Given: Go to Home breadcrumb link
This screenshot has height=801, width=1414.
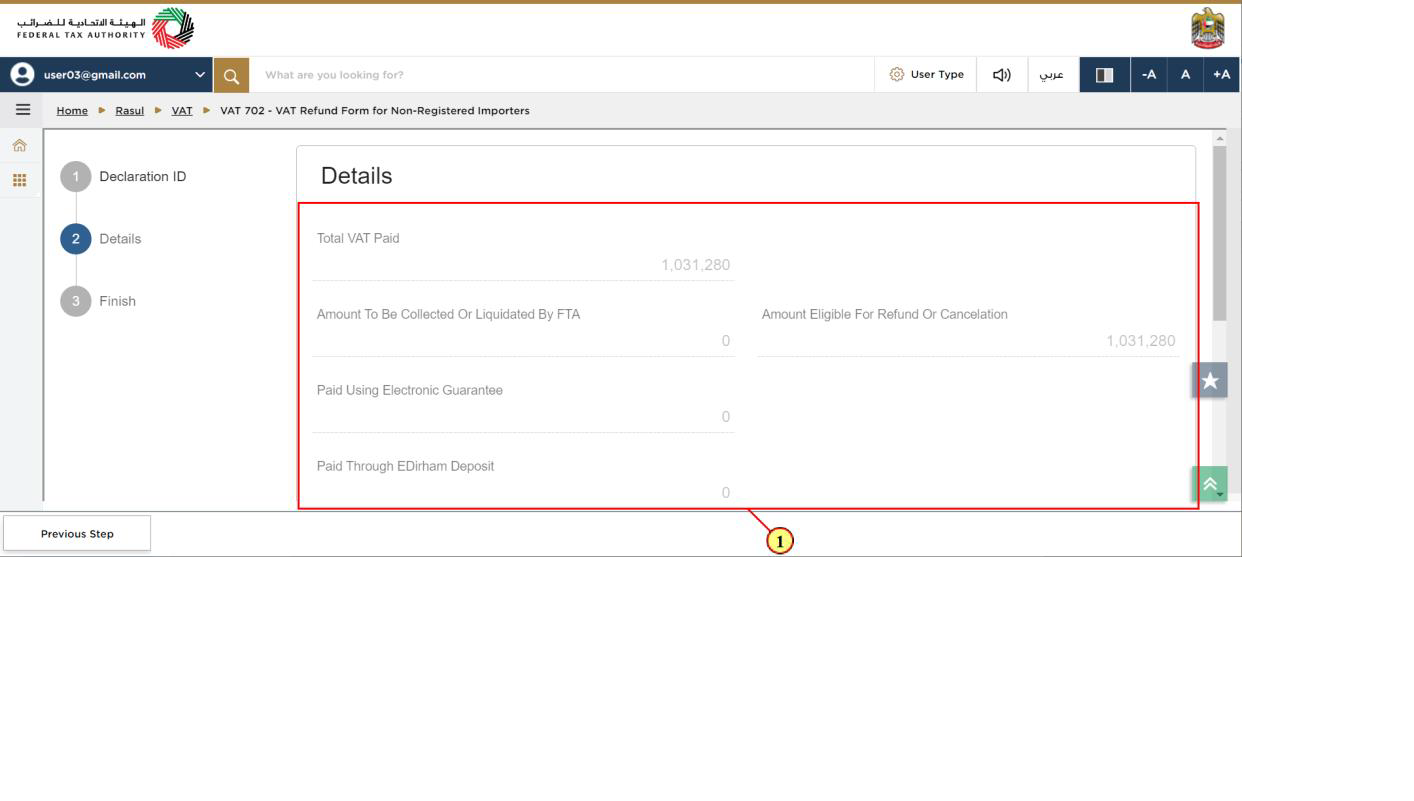Looking at the screenshot, I should tap(72, 111).
